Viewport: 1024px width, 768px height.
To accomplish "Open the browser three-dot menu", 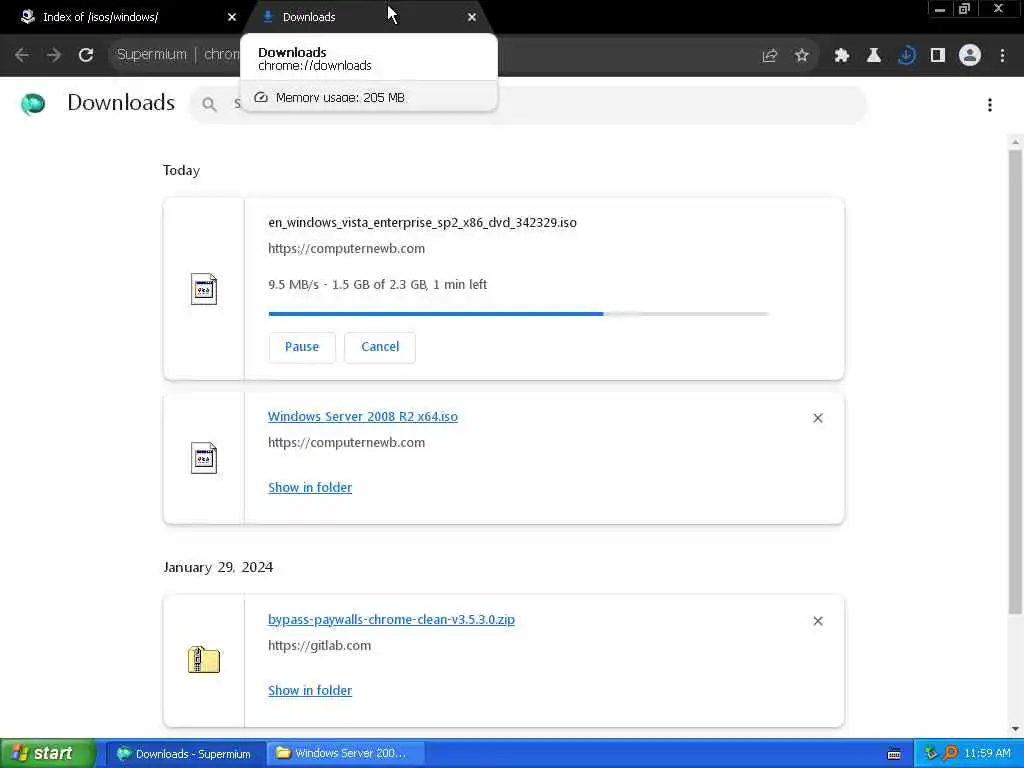I will 1002,56.
